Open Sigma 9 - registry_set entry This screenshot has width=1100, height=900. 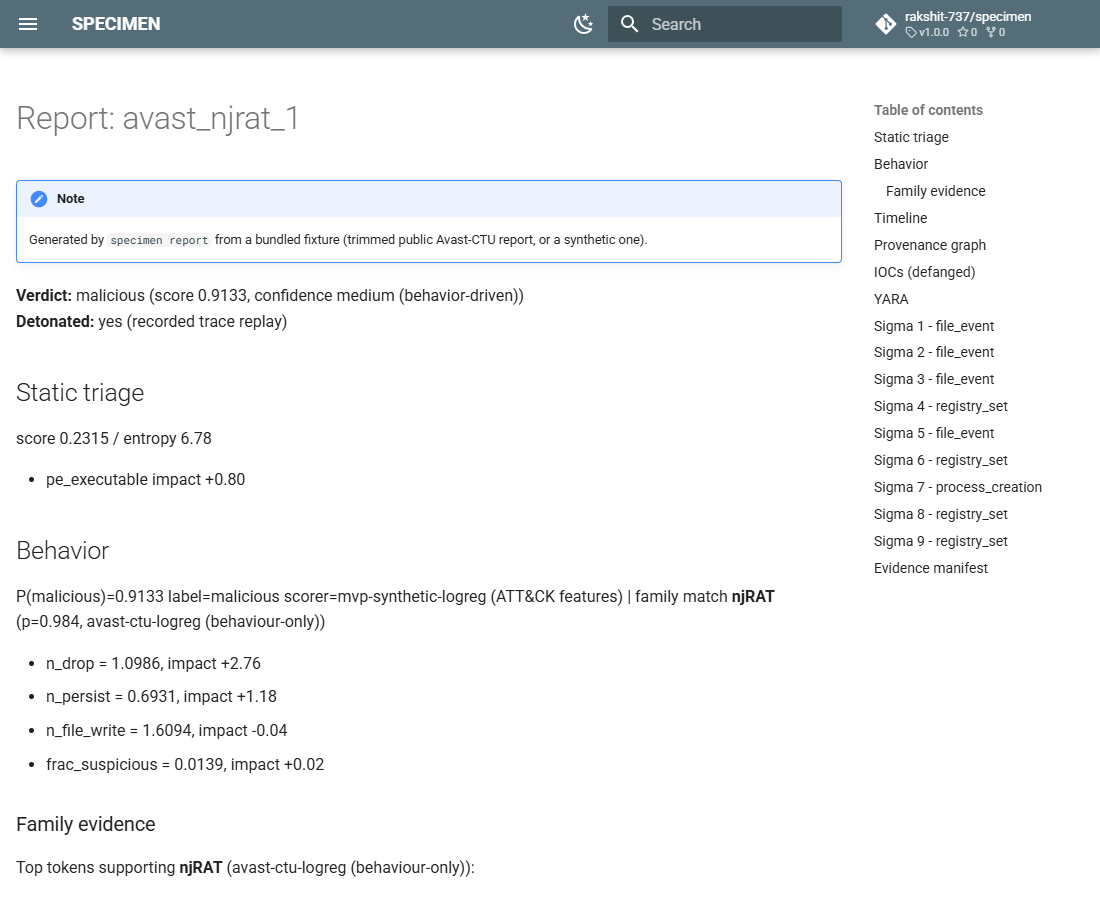point(941,542)
